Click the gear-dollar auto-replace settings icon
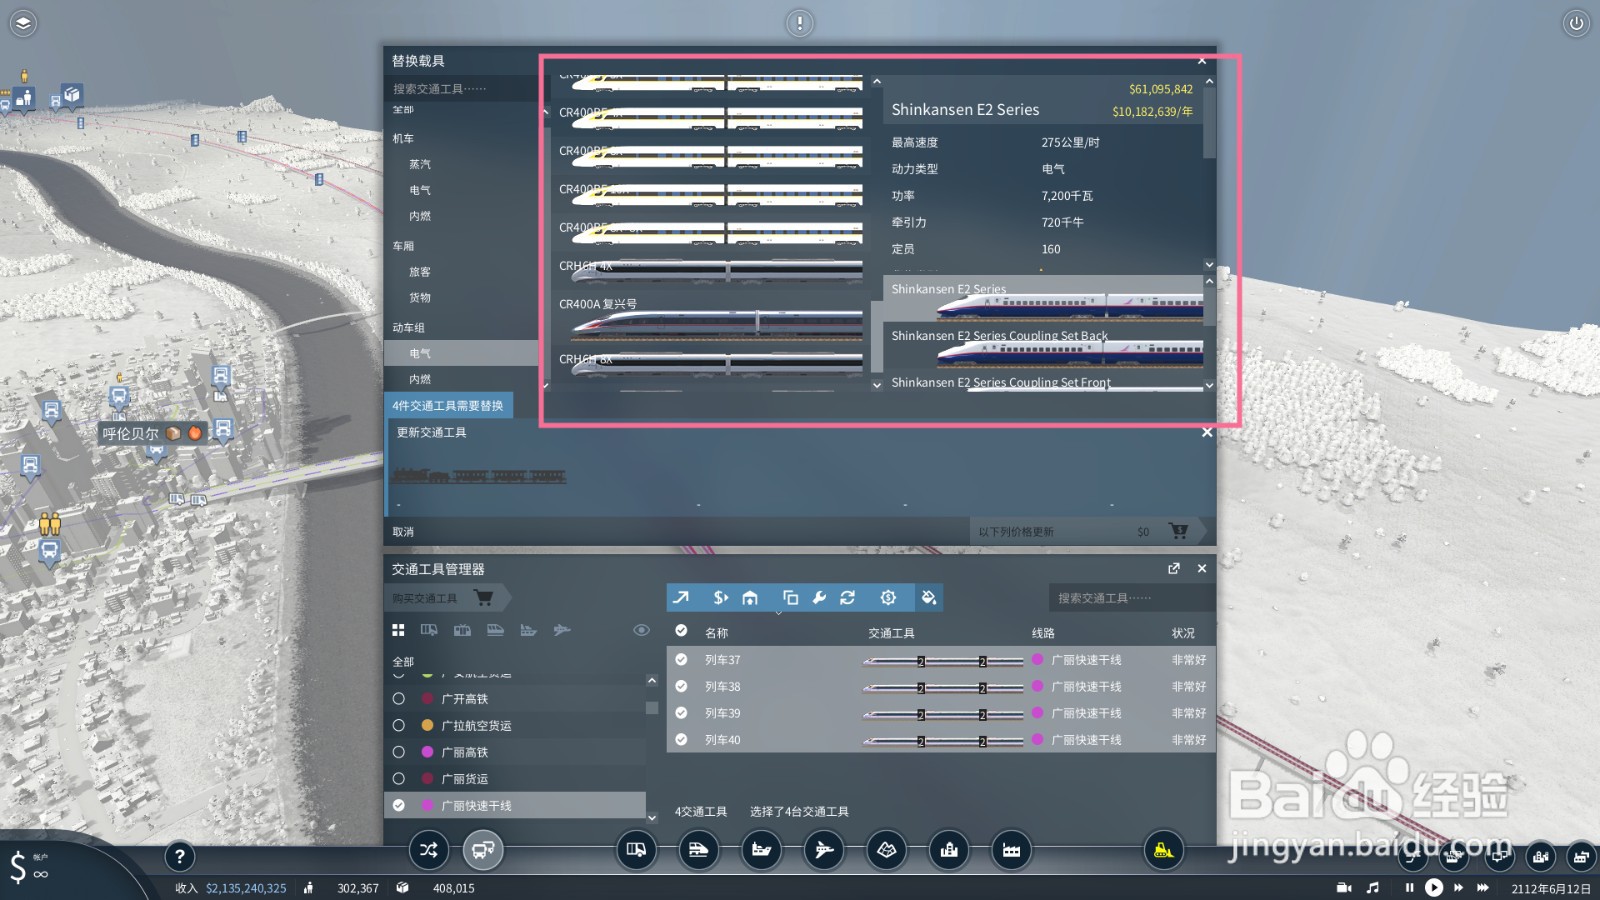Screen dimensions: 1600x900 (x=888, y=597)
